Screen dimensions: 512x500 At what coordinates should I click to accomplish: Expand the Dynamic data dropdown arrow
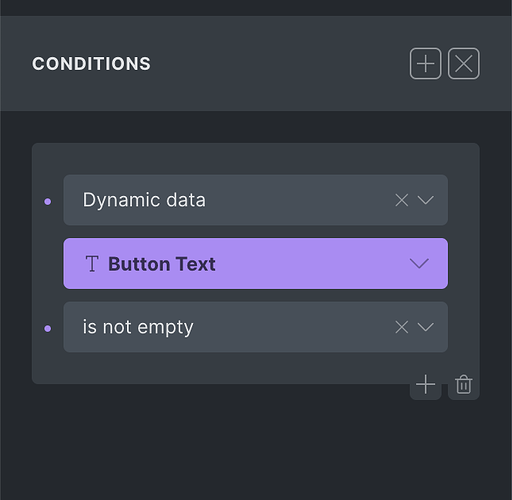click(x=425, y=200)
